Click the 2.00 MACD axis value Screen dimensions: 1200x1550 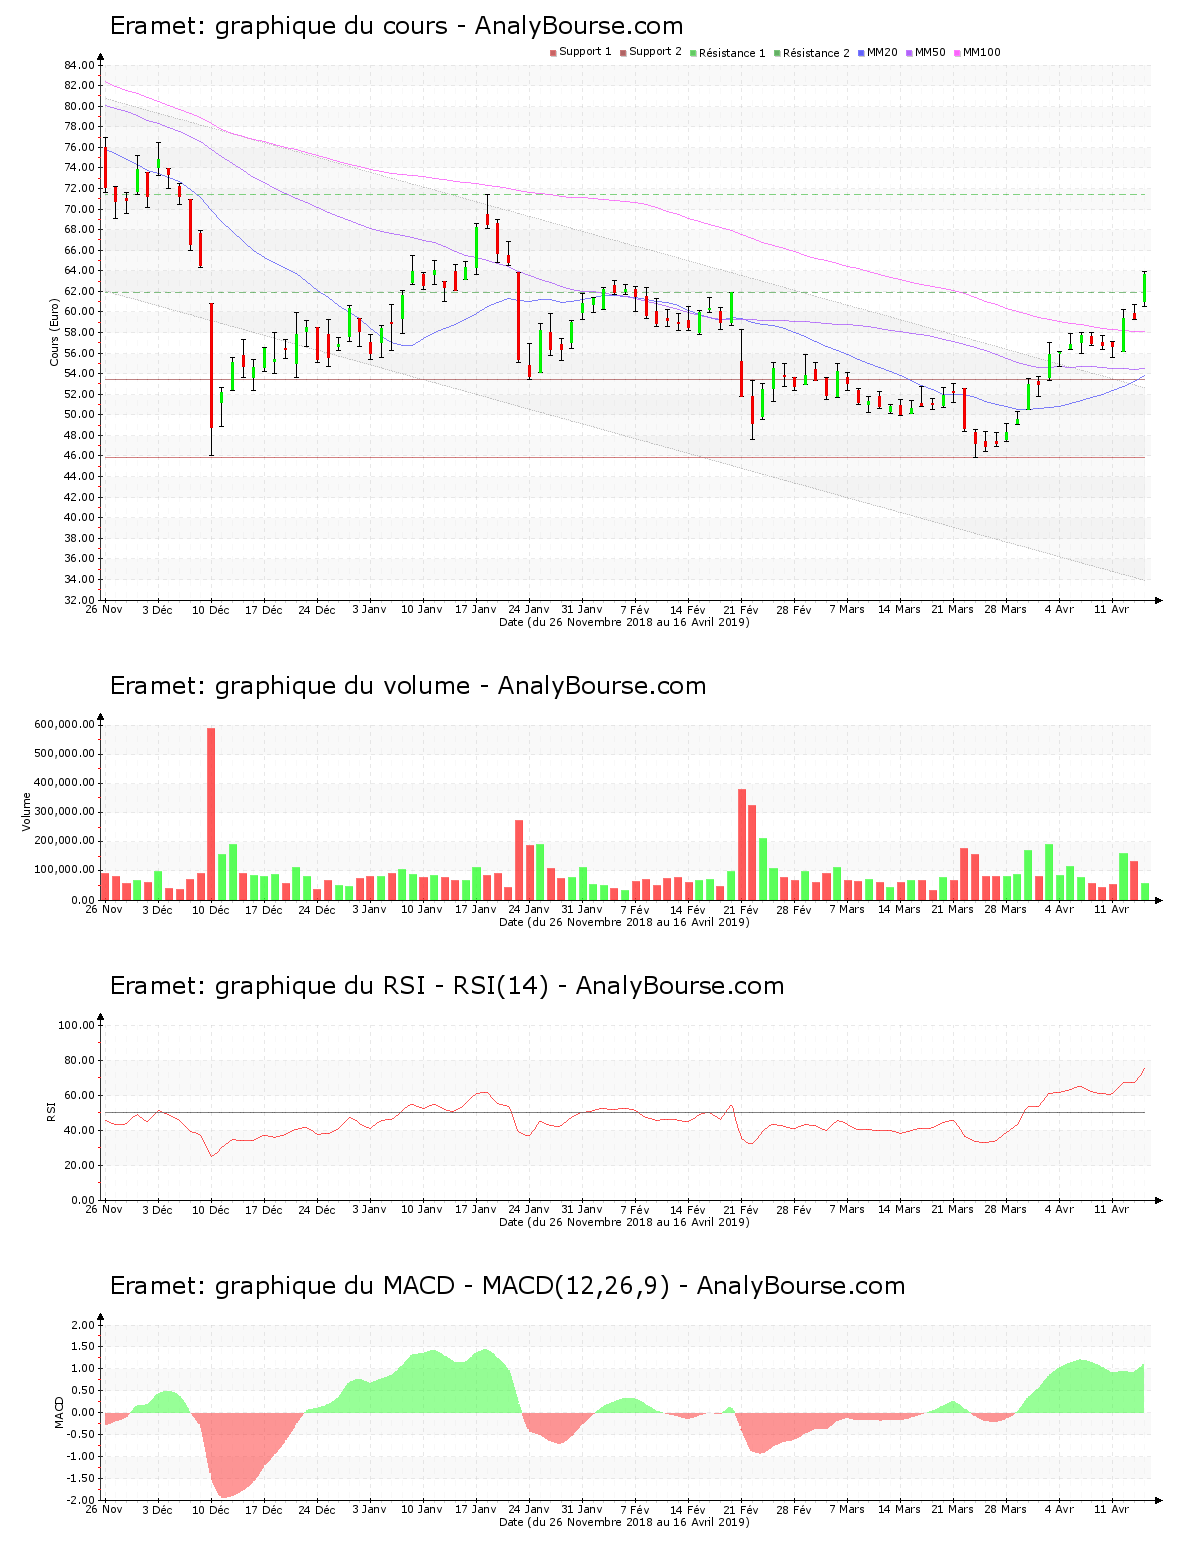coord(82,1325)
